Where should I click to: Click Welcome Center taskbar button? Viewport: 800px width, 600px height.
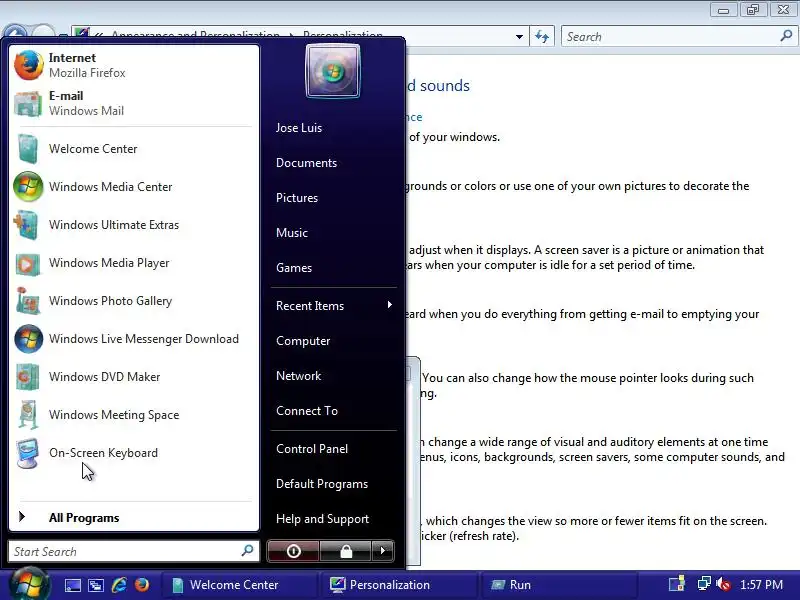[x=238, y=585]
